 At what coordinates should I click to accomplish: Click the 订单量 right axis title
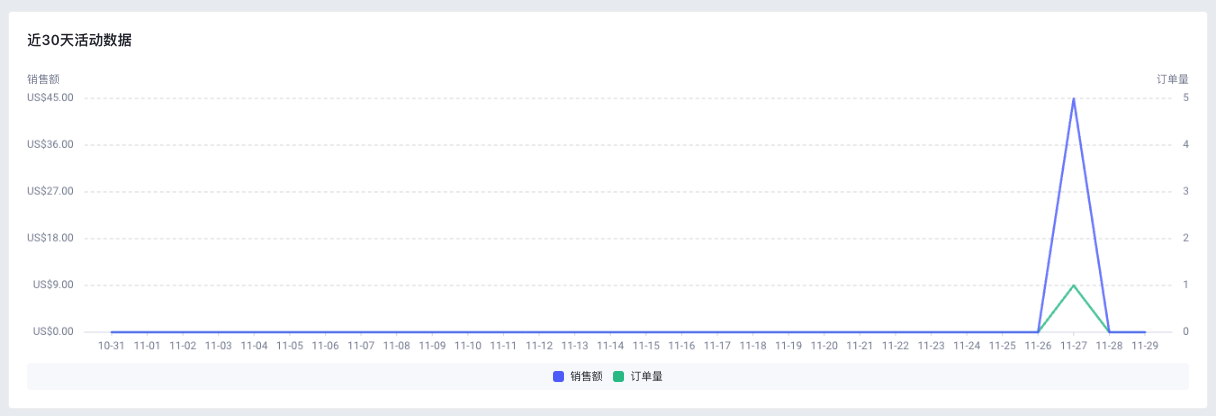coord(1172,78)
